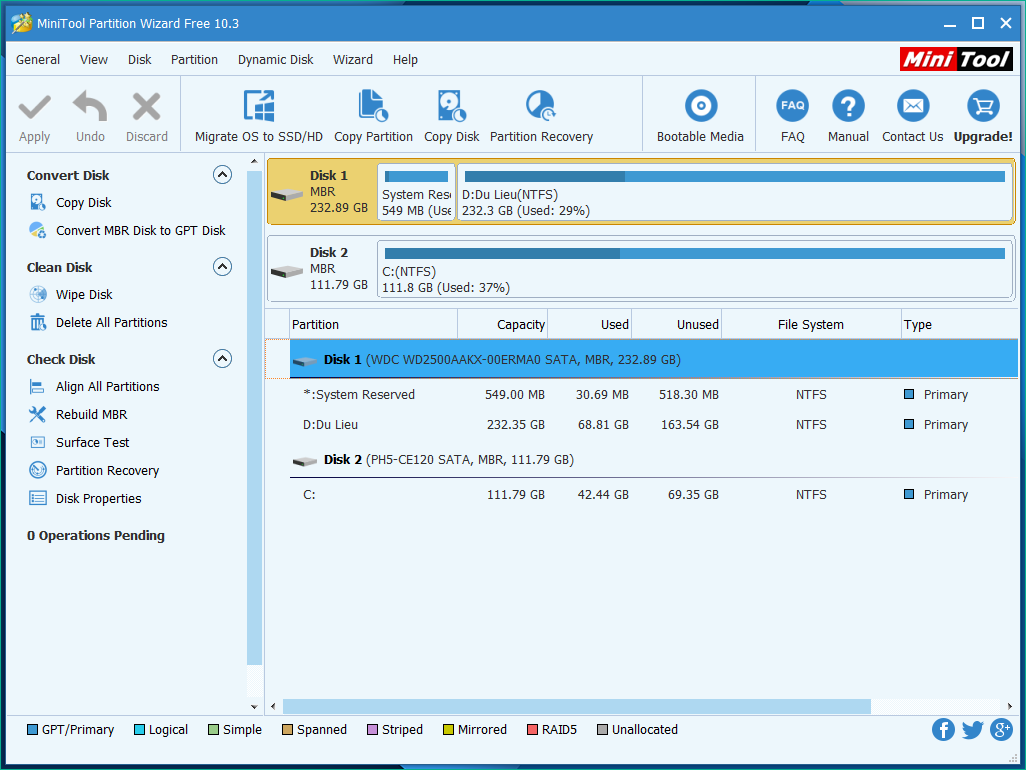Select the C: partition list row
Viewport: 1026px width, 770px height.
click(x=654, y=495)
